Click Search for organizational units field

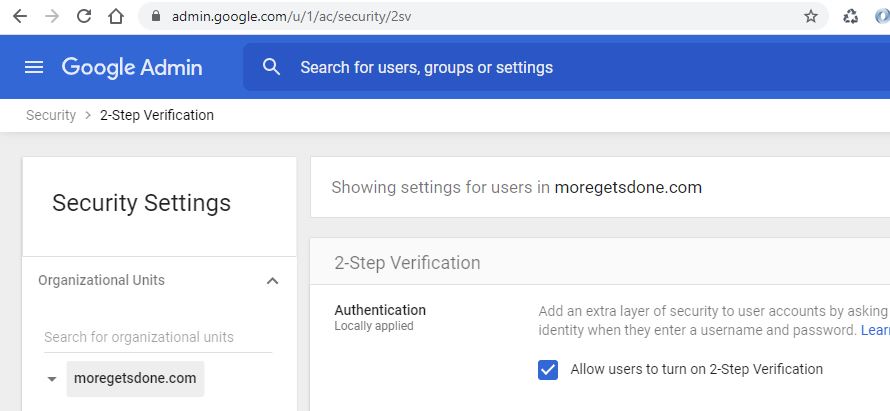pos(157,337)
